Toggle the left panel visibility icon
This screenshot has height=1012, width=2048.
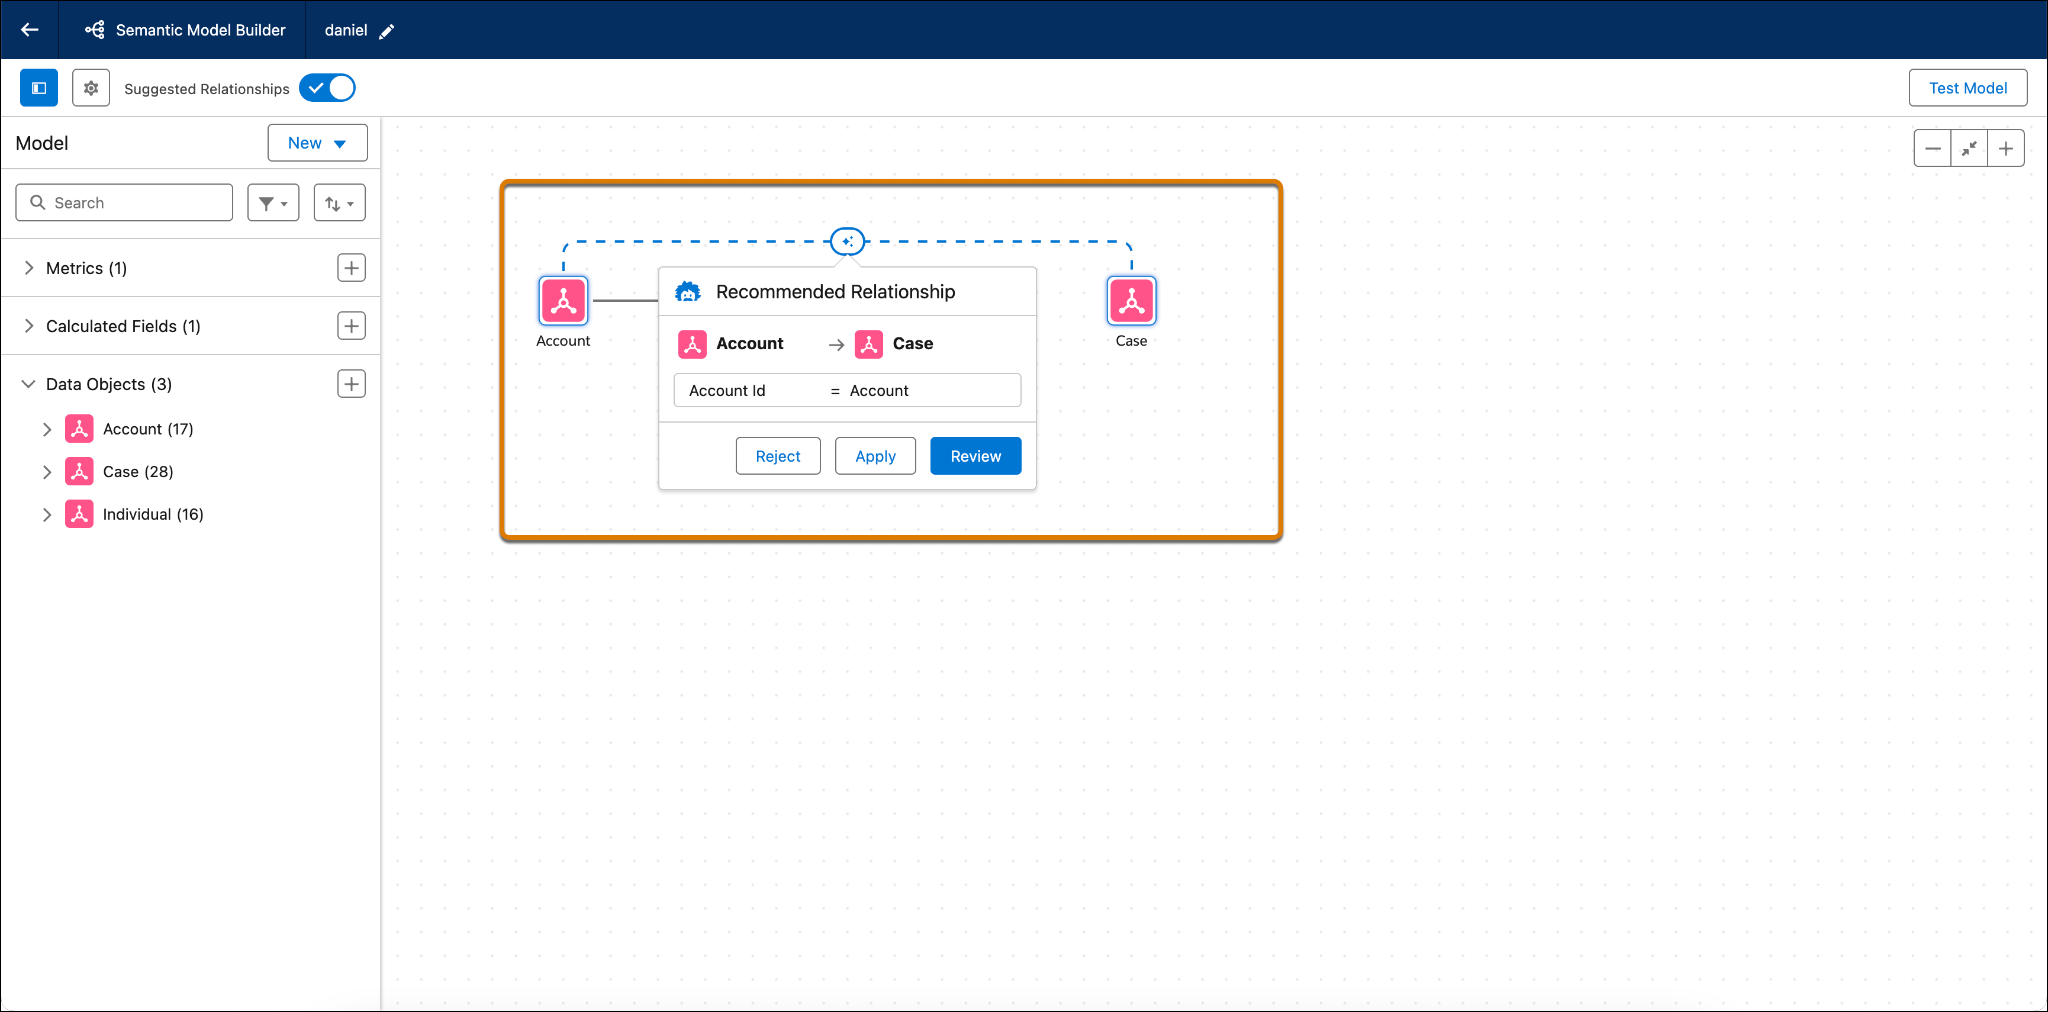[39, 88]
